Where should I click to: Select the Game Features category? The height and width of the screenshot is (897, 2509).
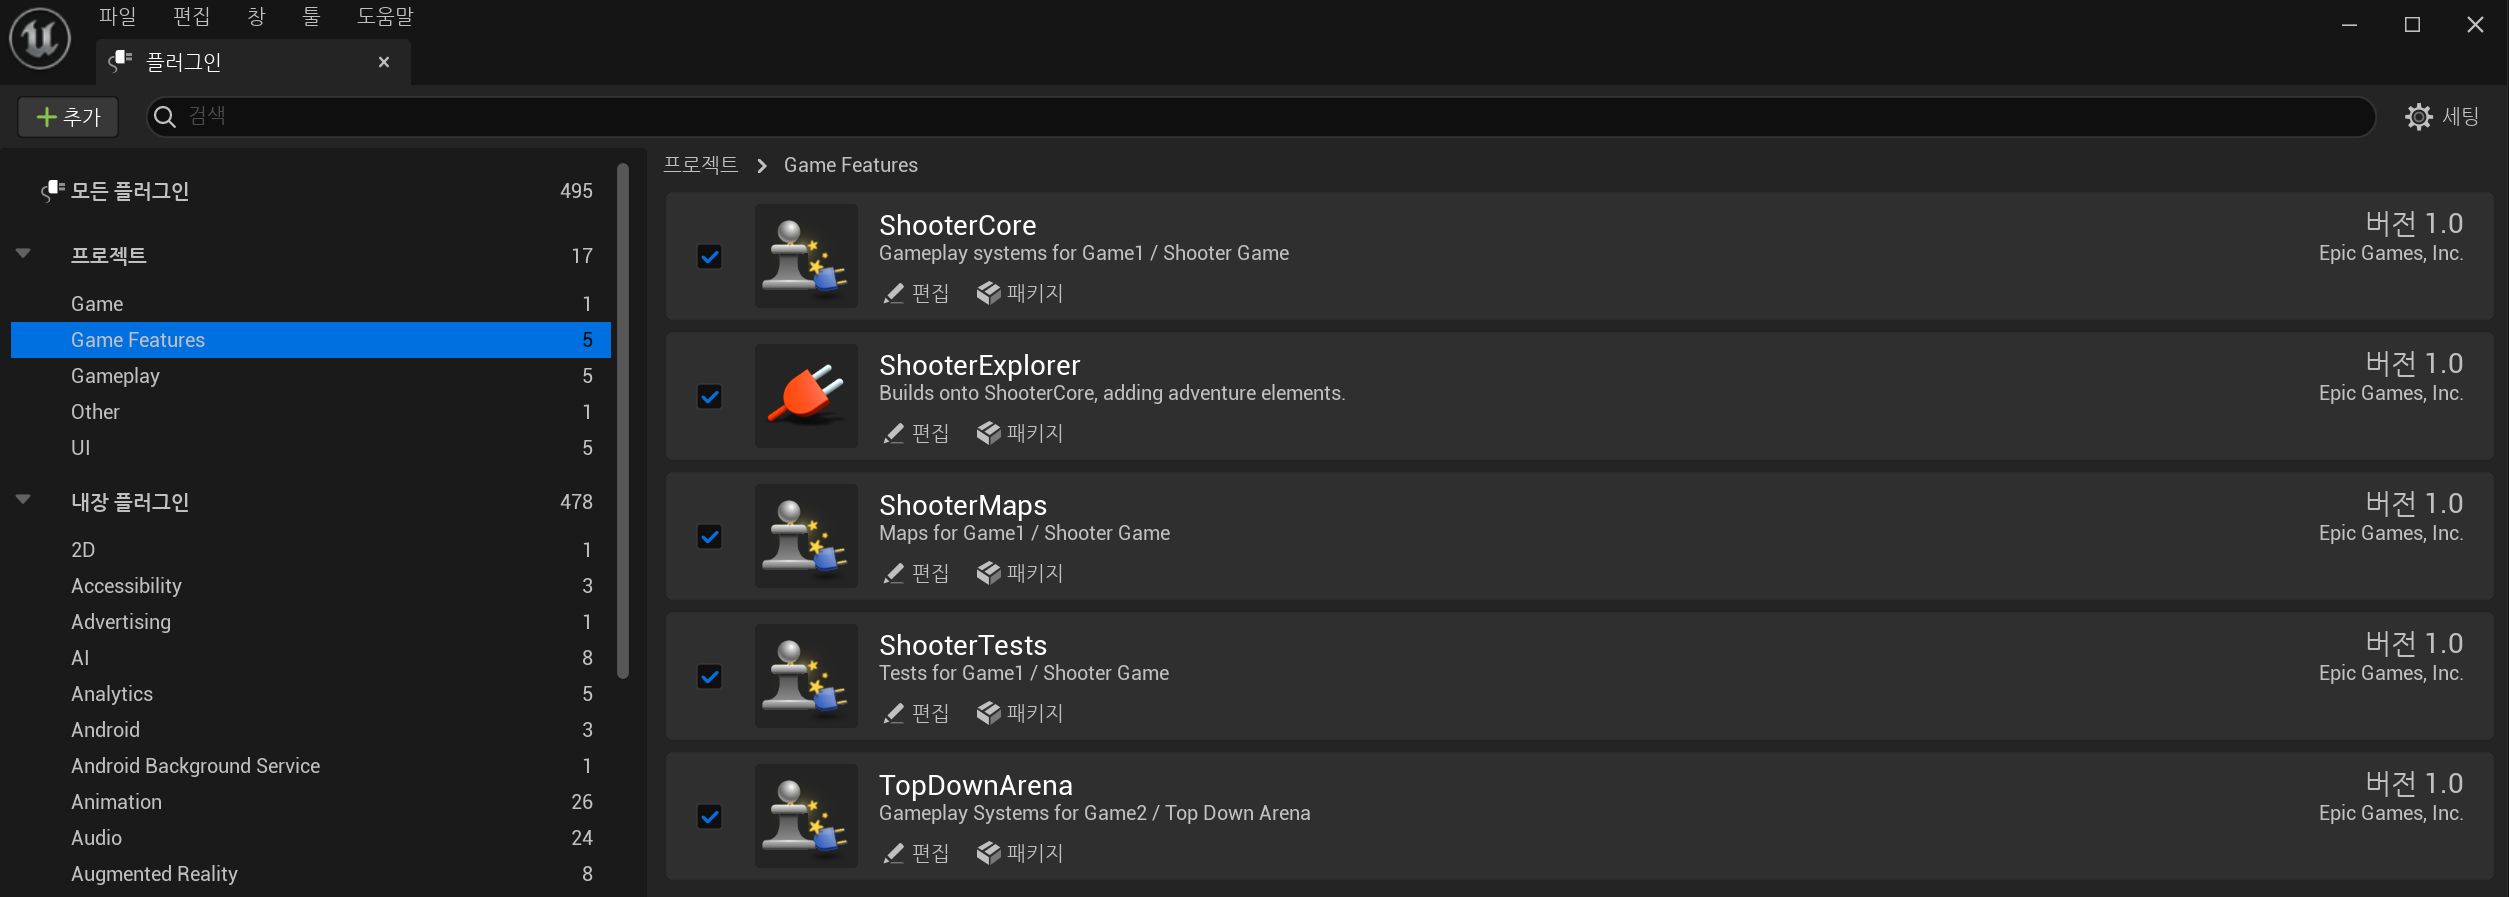(311, 340)
